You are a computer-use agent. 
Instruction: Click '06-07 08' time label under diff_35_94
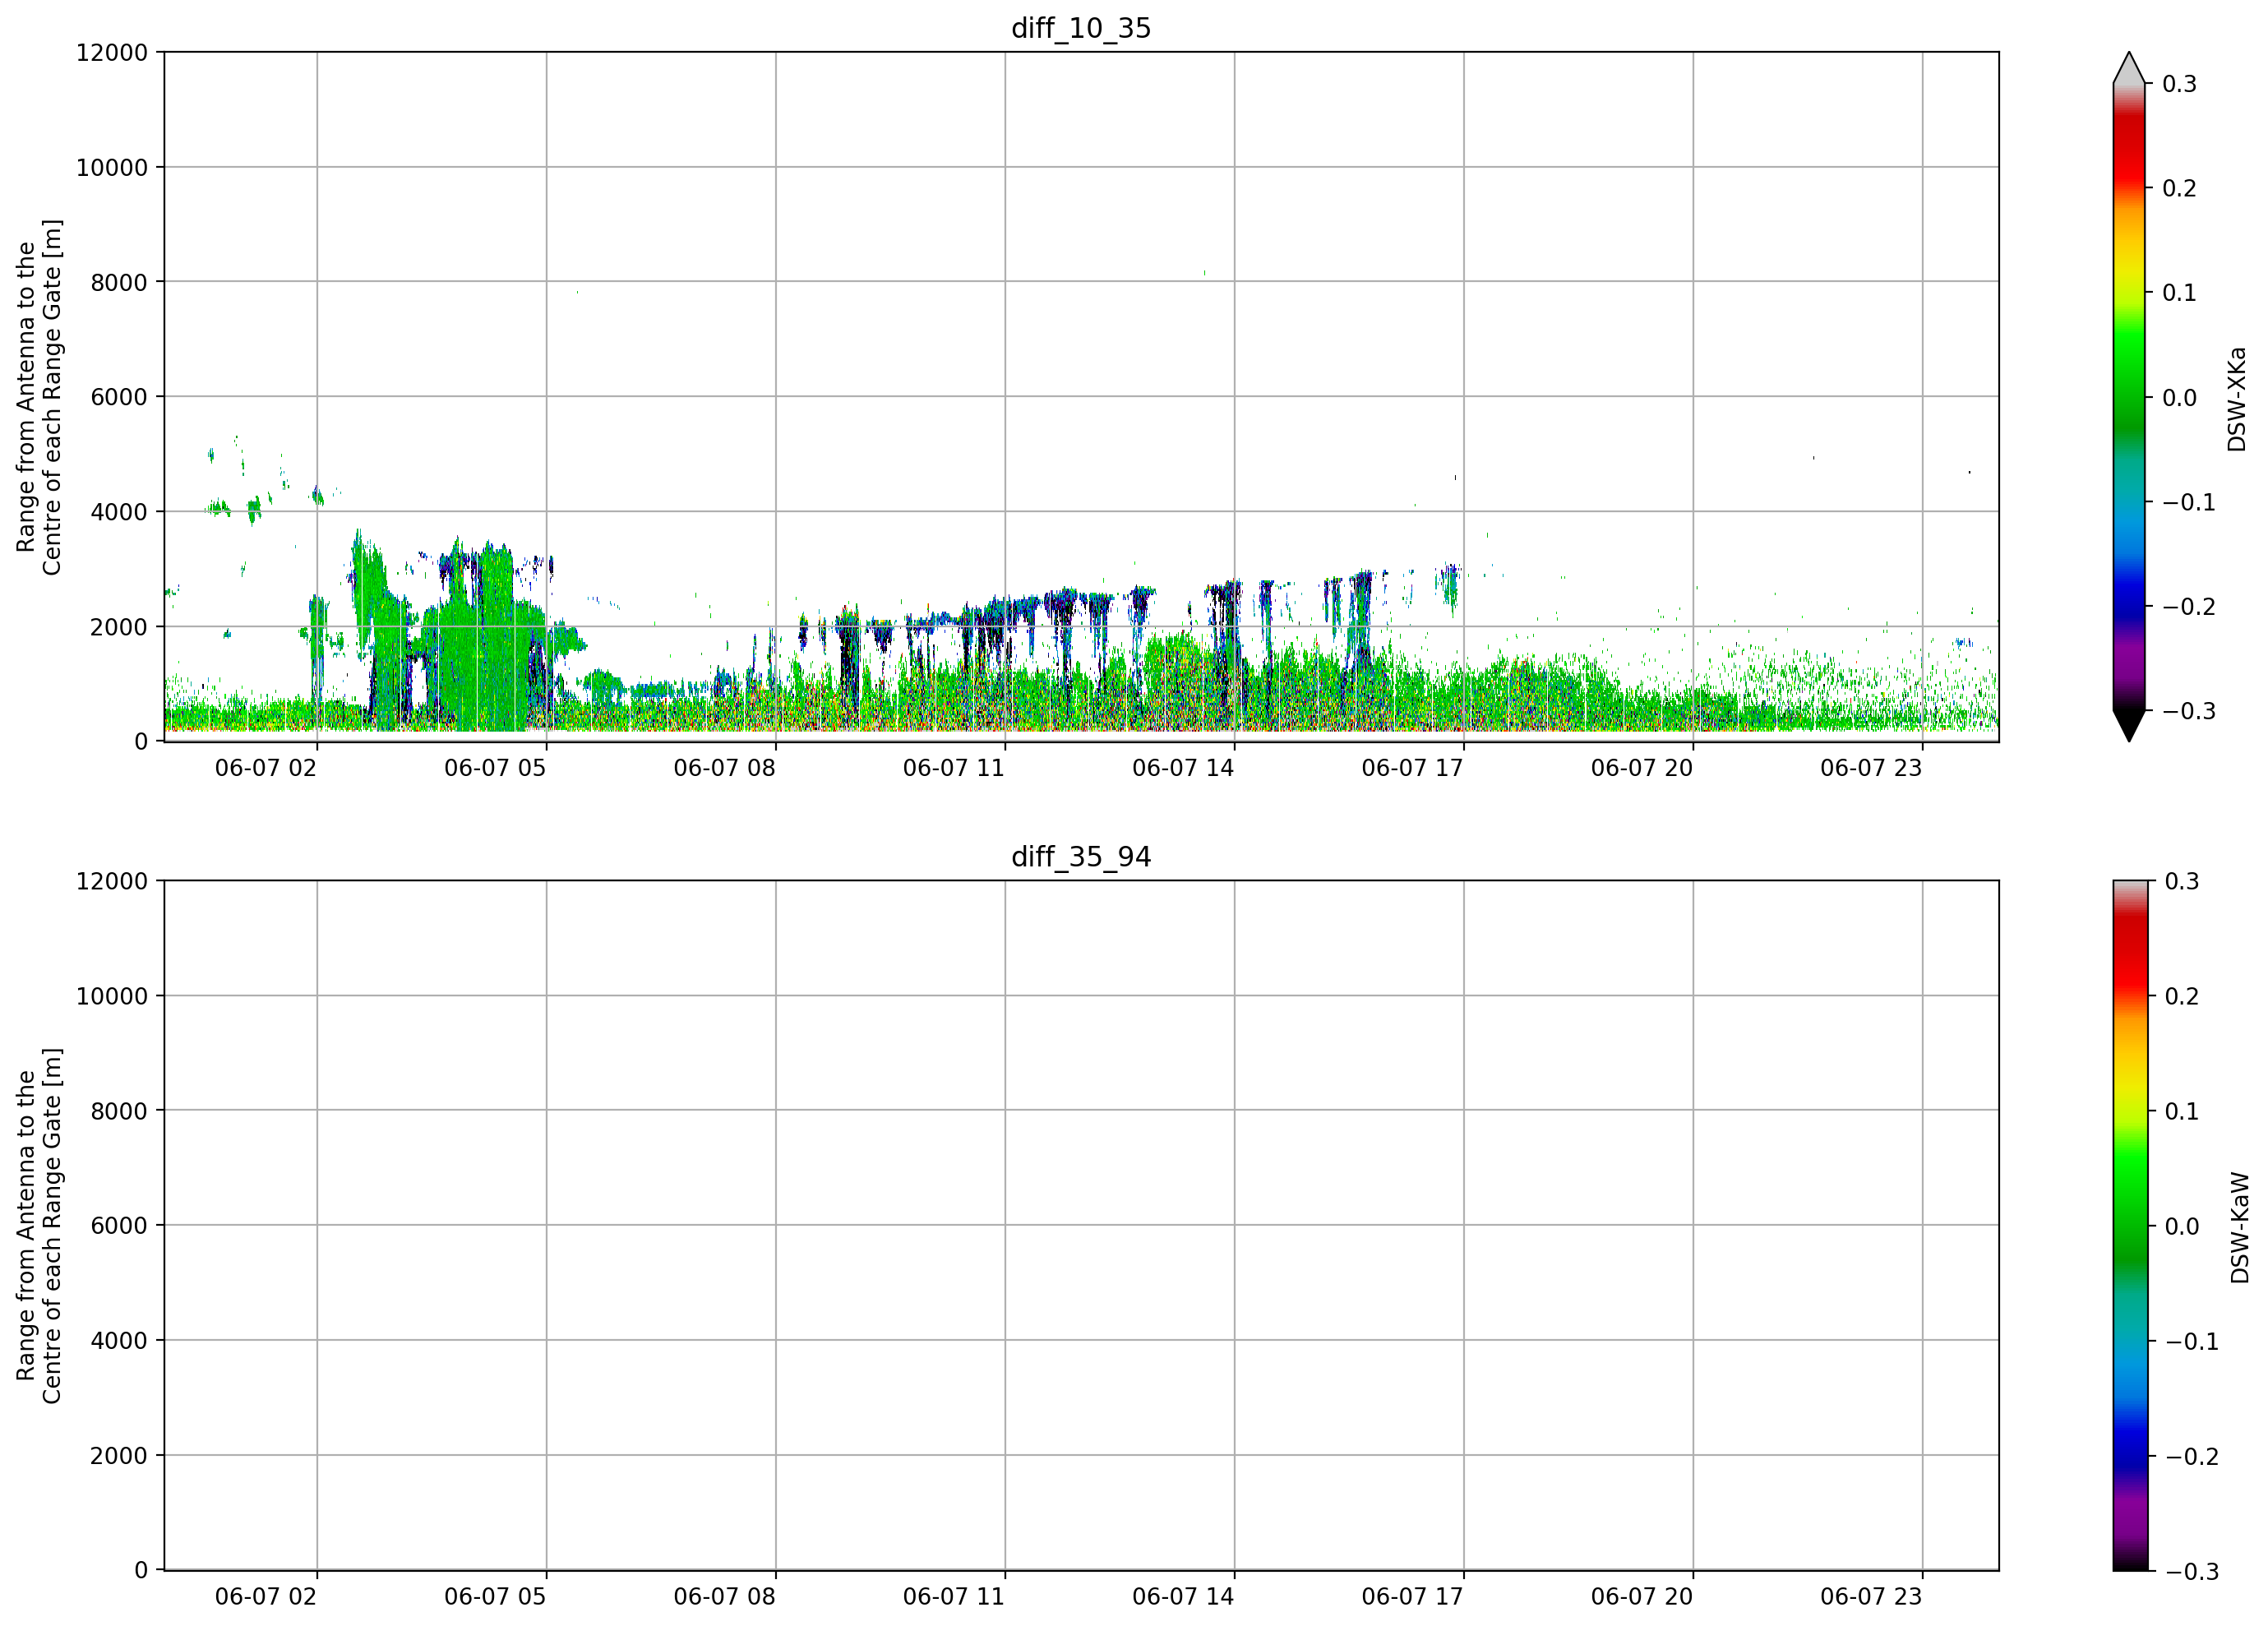coord(725,1596)
